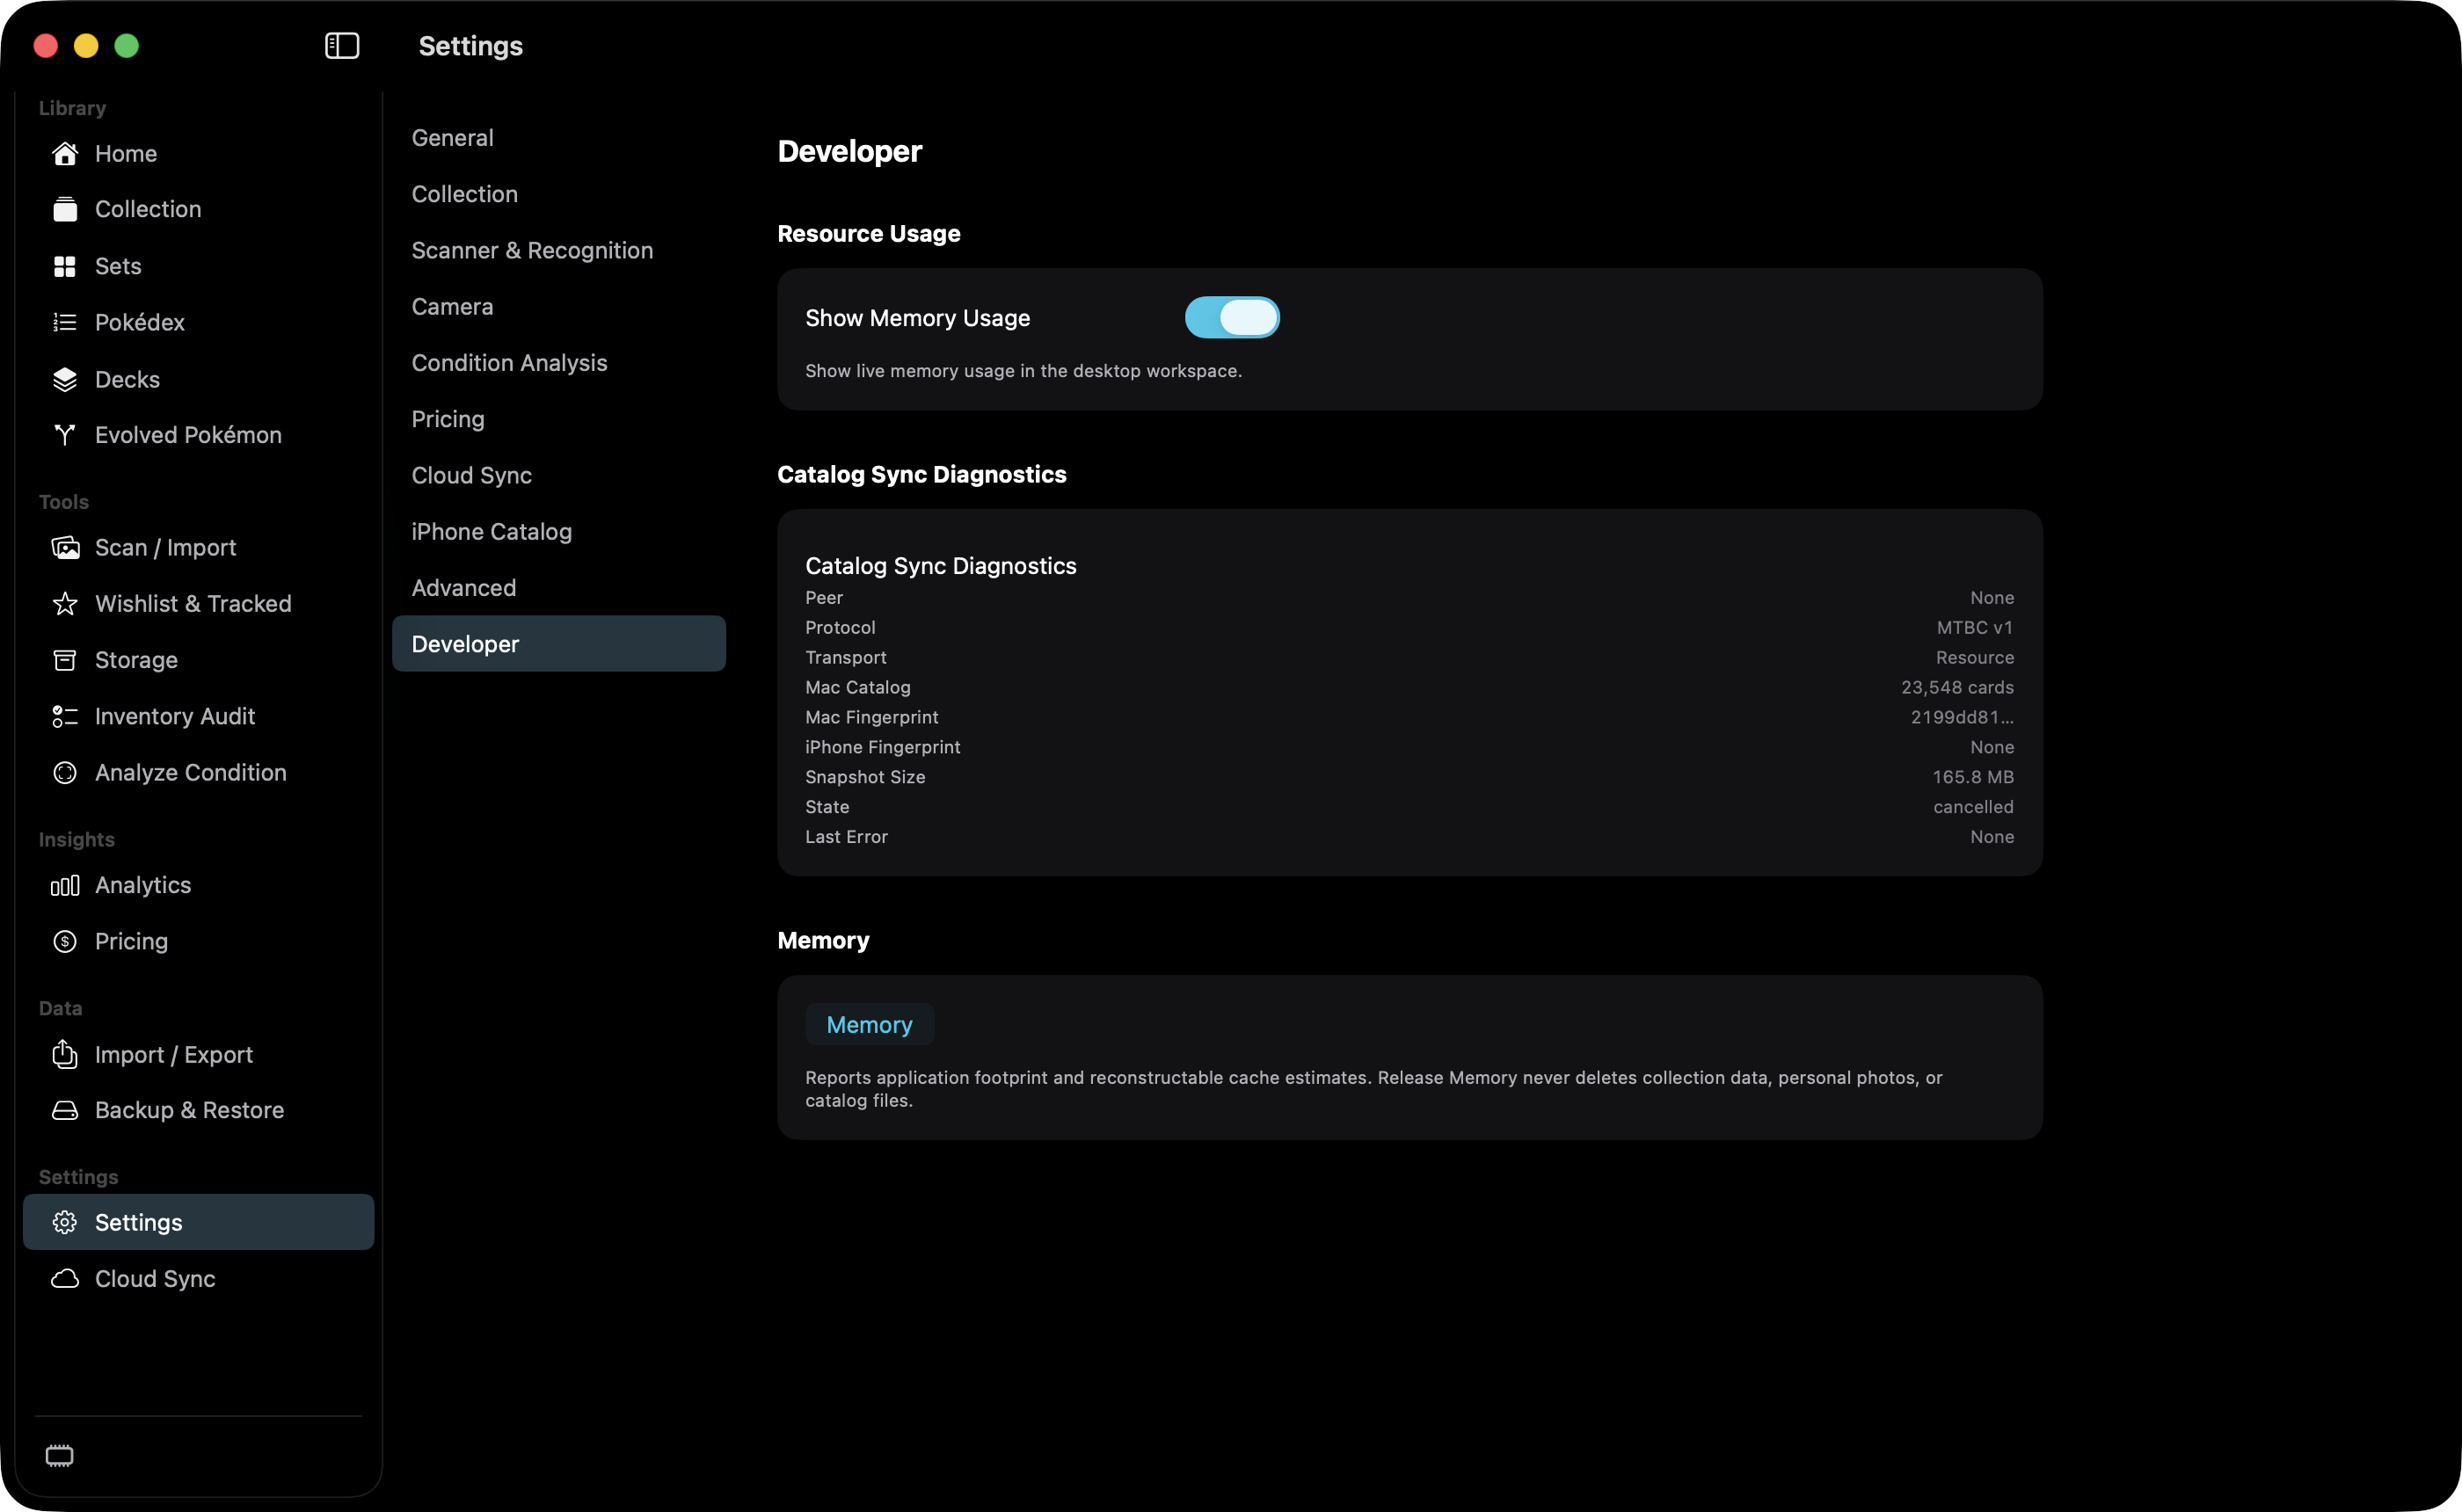Click the Snapshot Size 165.8 MB value
This screenshot has height=1512, width=2462.
[x=1972, y=777]
